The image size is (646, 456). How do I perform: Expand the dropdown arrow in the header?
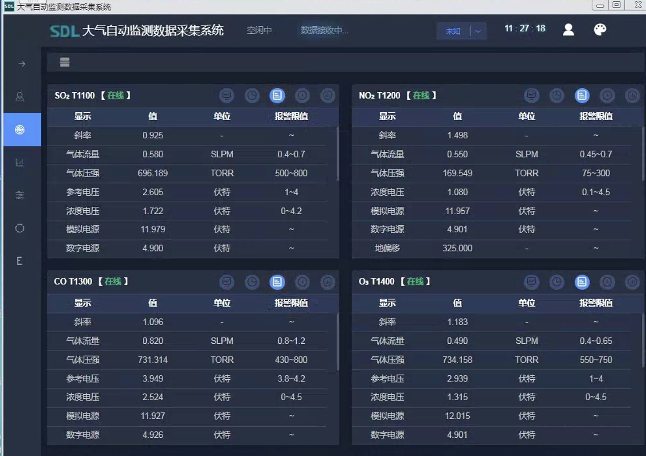pos(478,30)
